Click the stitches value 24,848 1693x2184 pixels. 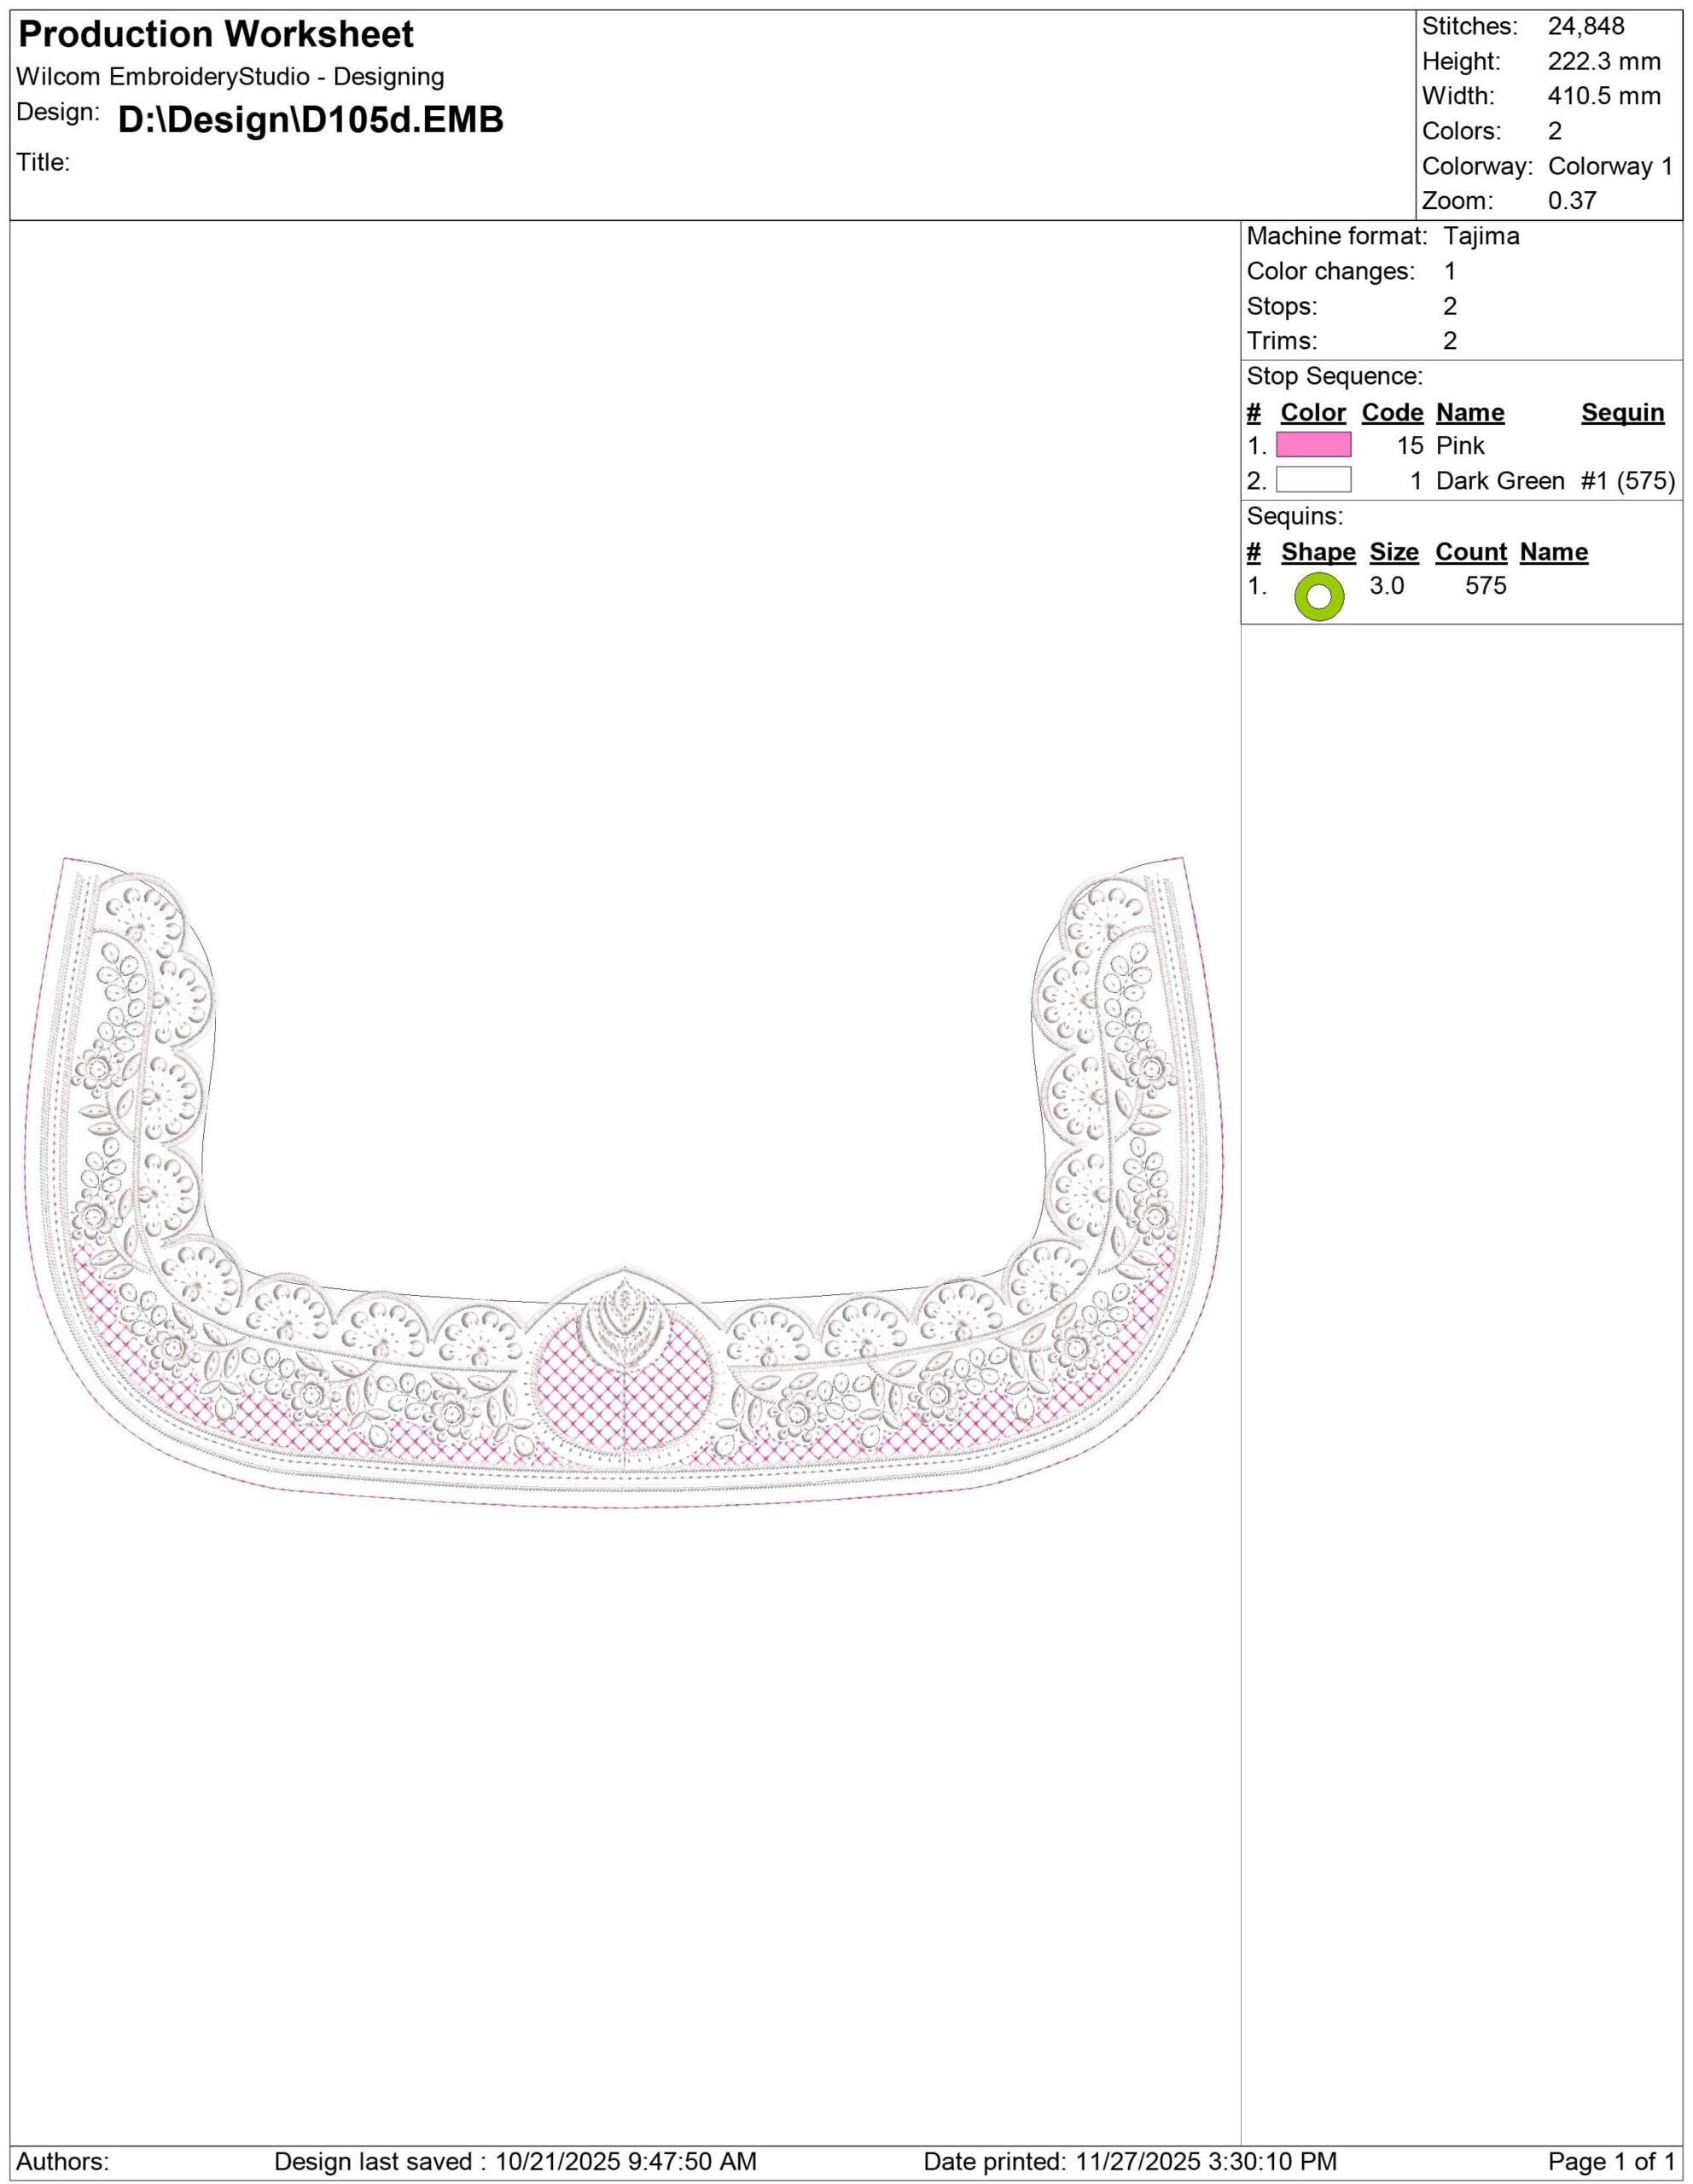click(x=1586, y=27)
